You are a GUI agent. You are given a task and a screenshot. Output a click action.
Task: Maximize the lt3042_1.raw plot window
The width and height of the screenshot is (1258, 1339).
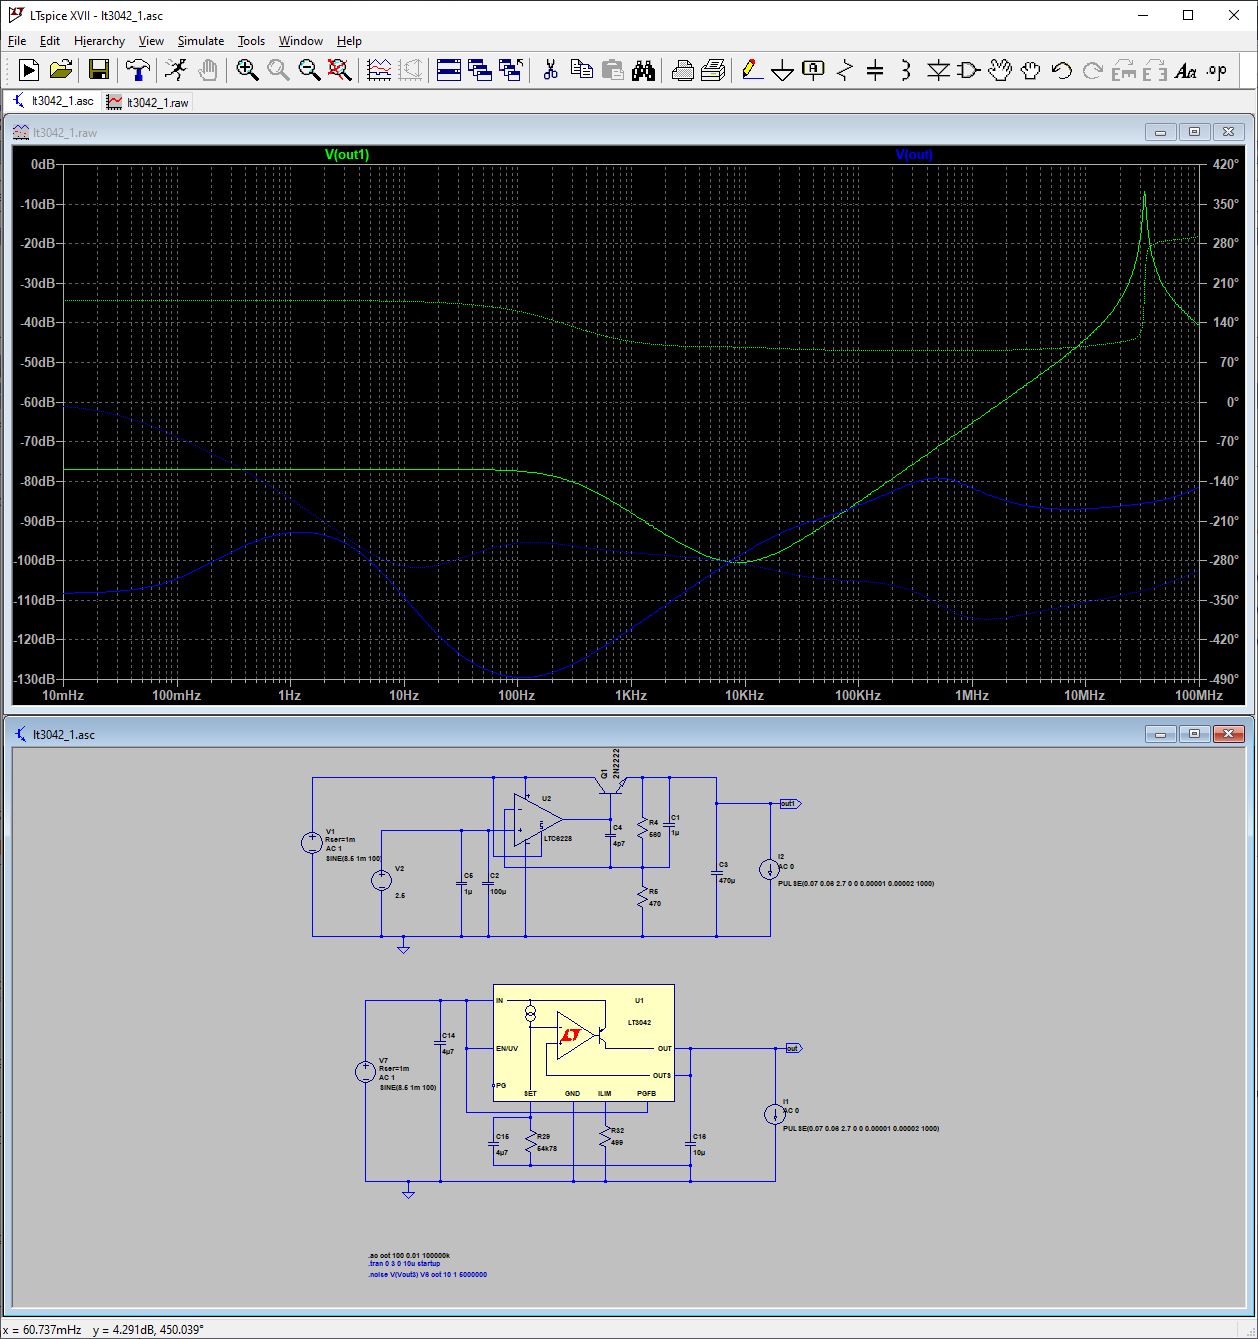1195,132
